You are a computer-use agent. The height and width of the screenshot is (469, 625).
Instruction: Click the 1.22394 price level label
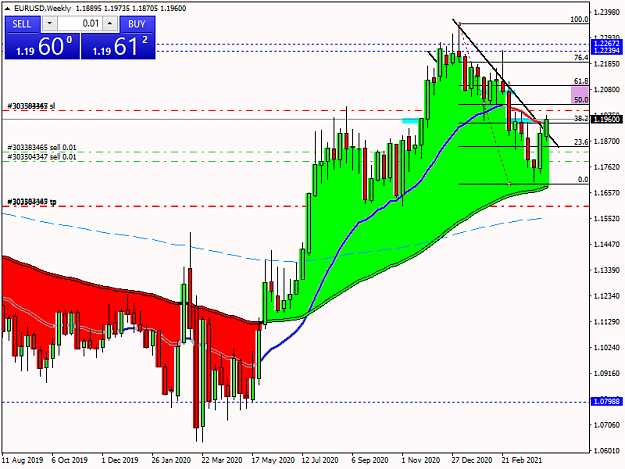coord(606,50)
